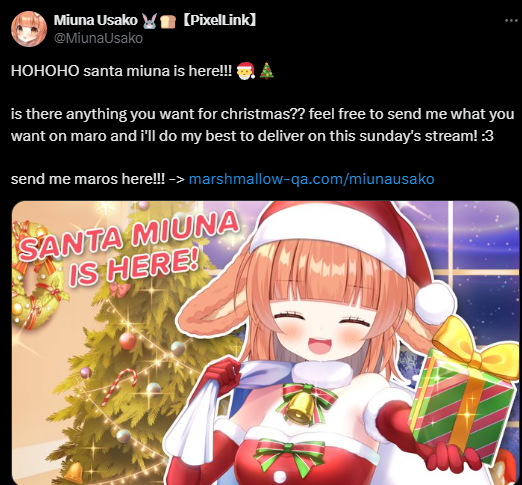
Task: Click the candy cane on the tree
Action: coord(118,387)
